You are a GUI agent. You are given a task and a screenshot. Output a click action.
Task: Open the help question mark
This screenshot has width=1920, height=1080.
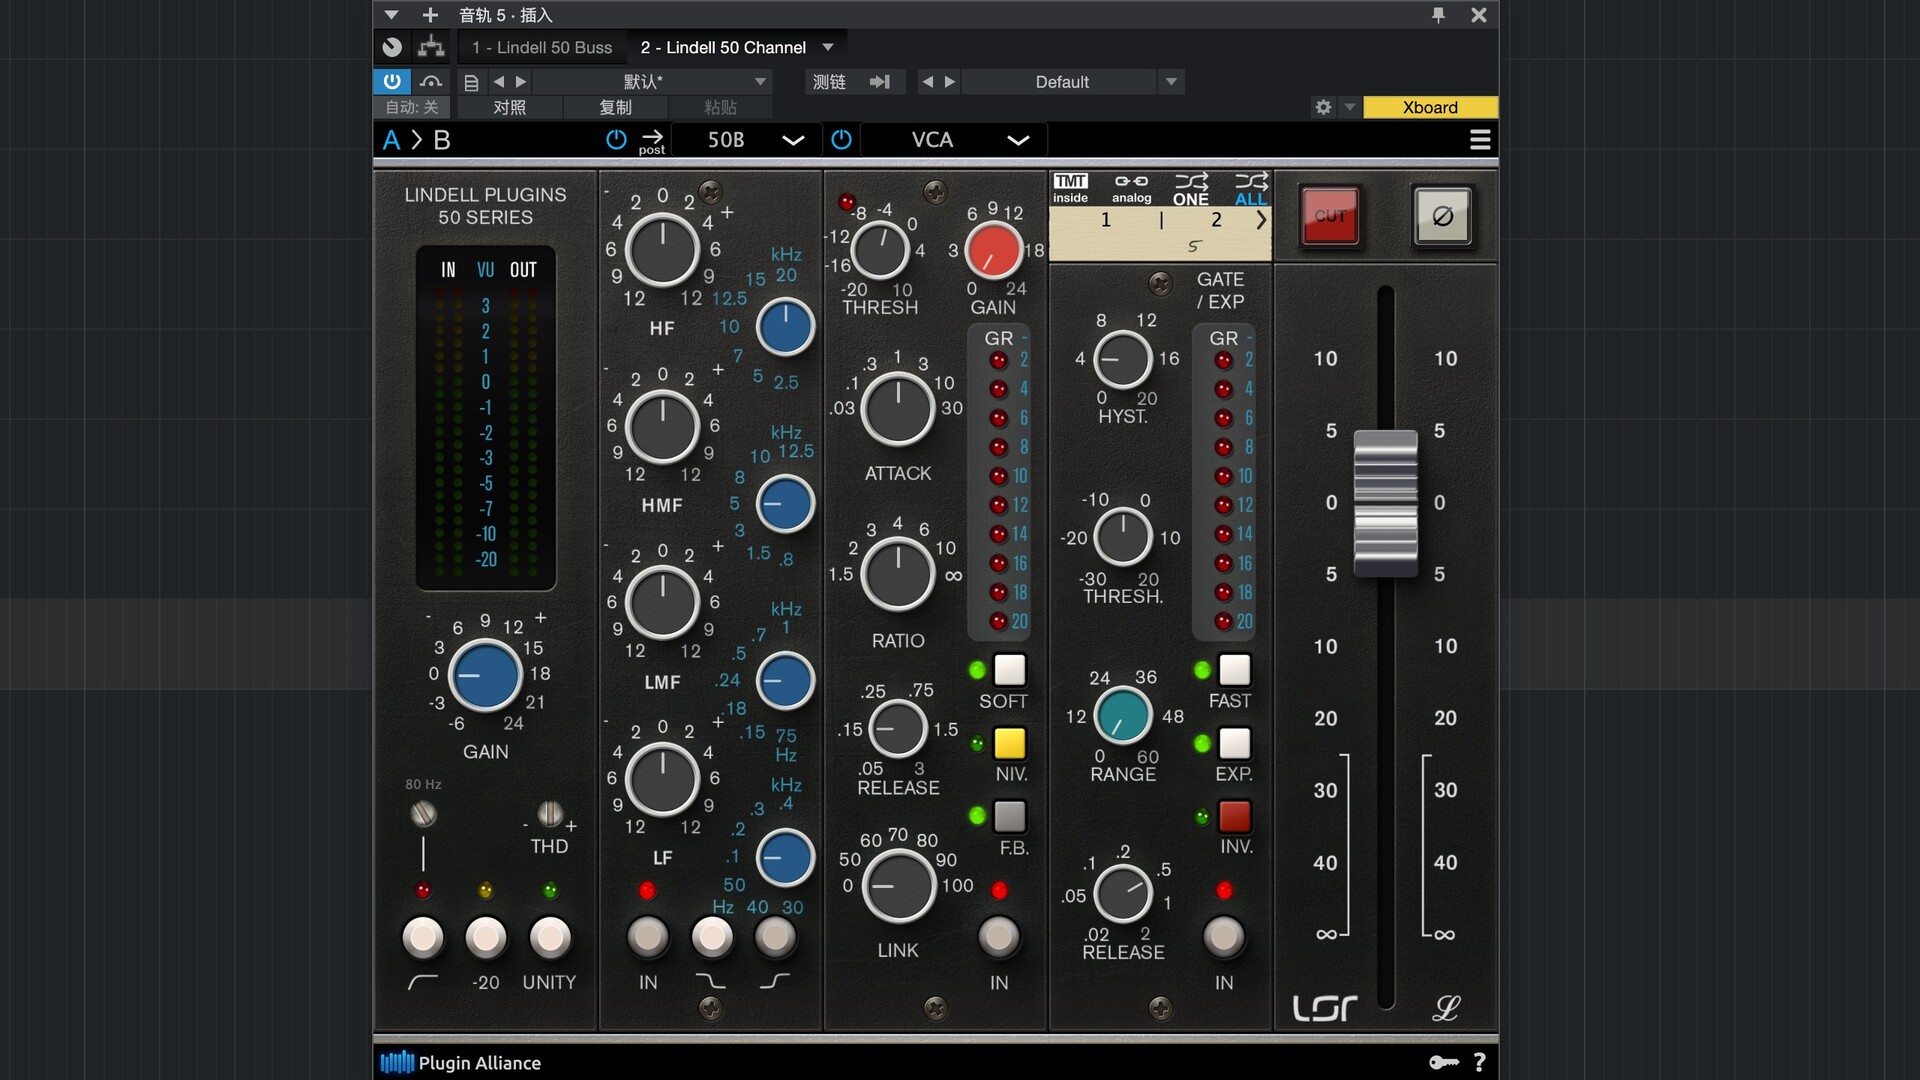[1479, 1062]
